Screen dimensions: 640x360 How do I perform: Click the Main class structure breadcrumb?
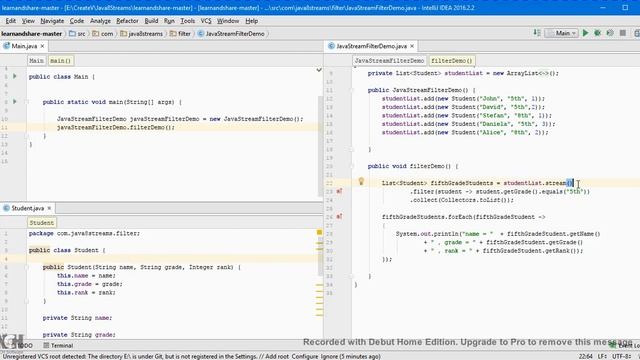[x=36, y=60]
